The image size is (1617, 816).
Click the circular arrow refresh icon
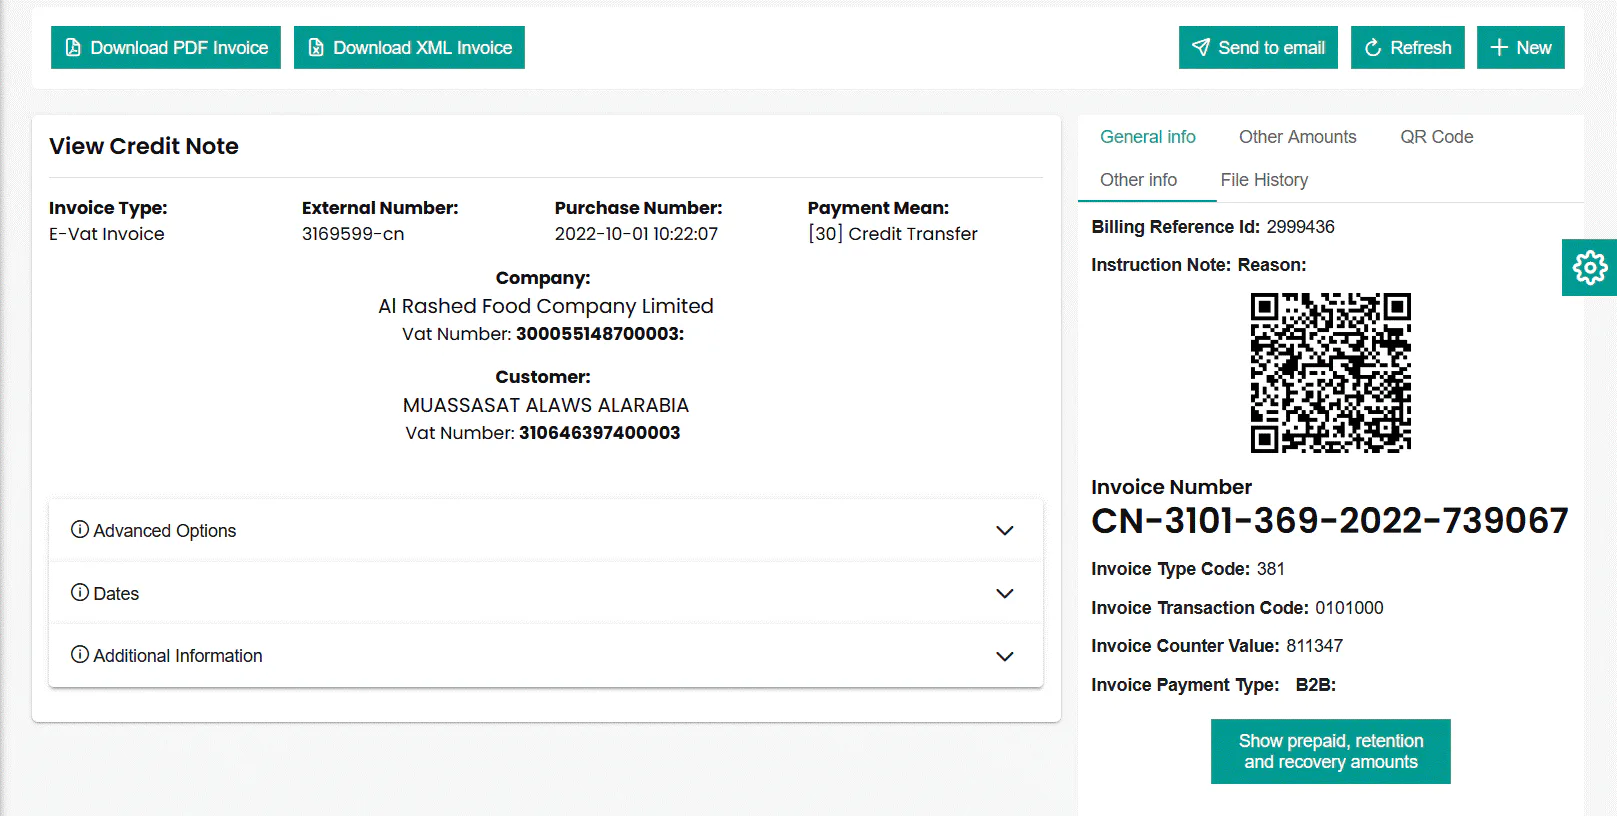(1373, 48)
